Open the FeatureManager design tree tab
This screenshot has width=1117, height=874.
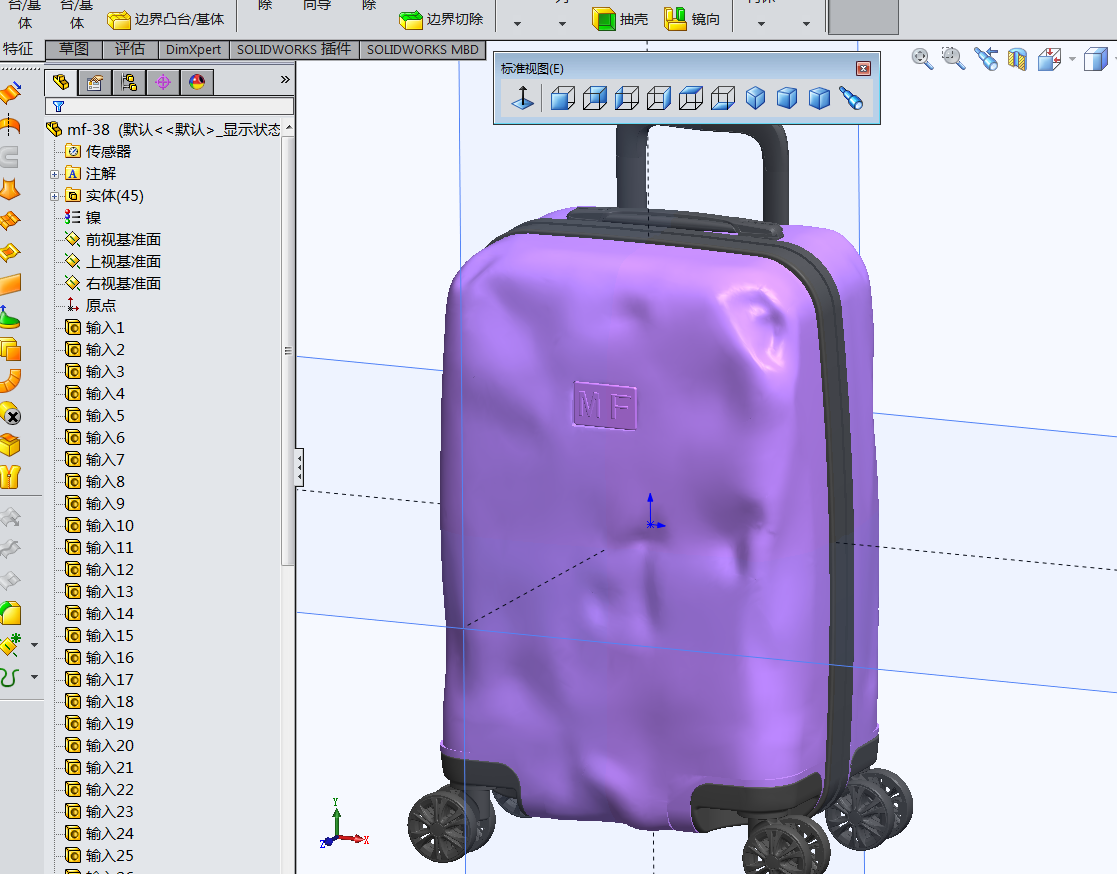click(x=61, y=83)
